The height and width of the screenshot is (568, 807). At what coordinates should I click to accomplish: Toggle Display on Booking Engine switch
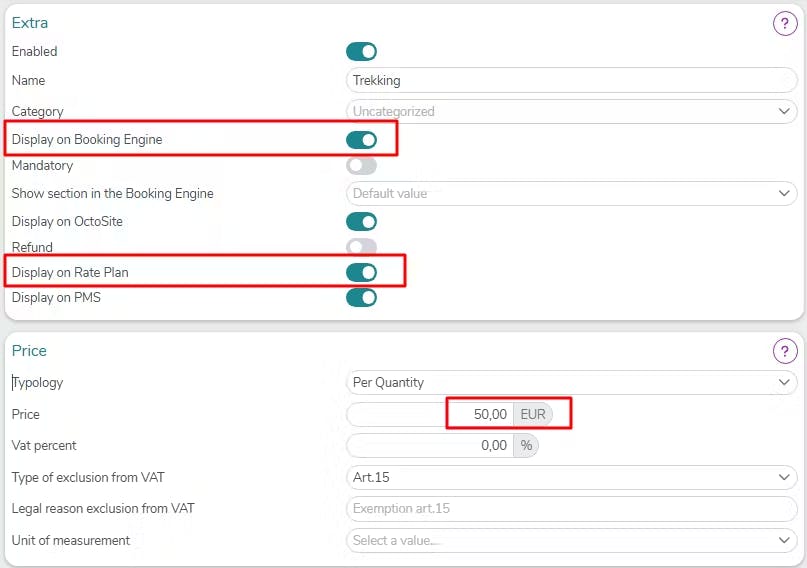[x=361, y=140]
